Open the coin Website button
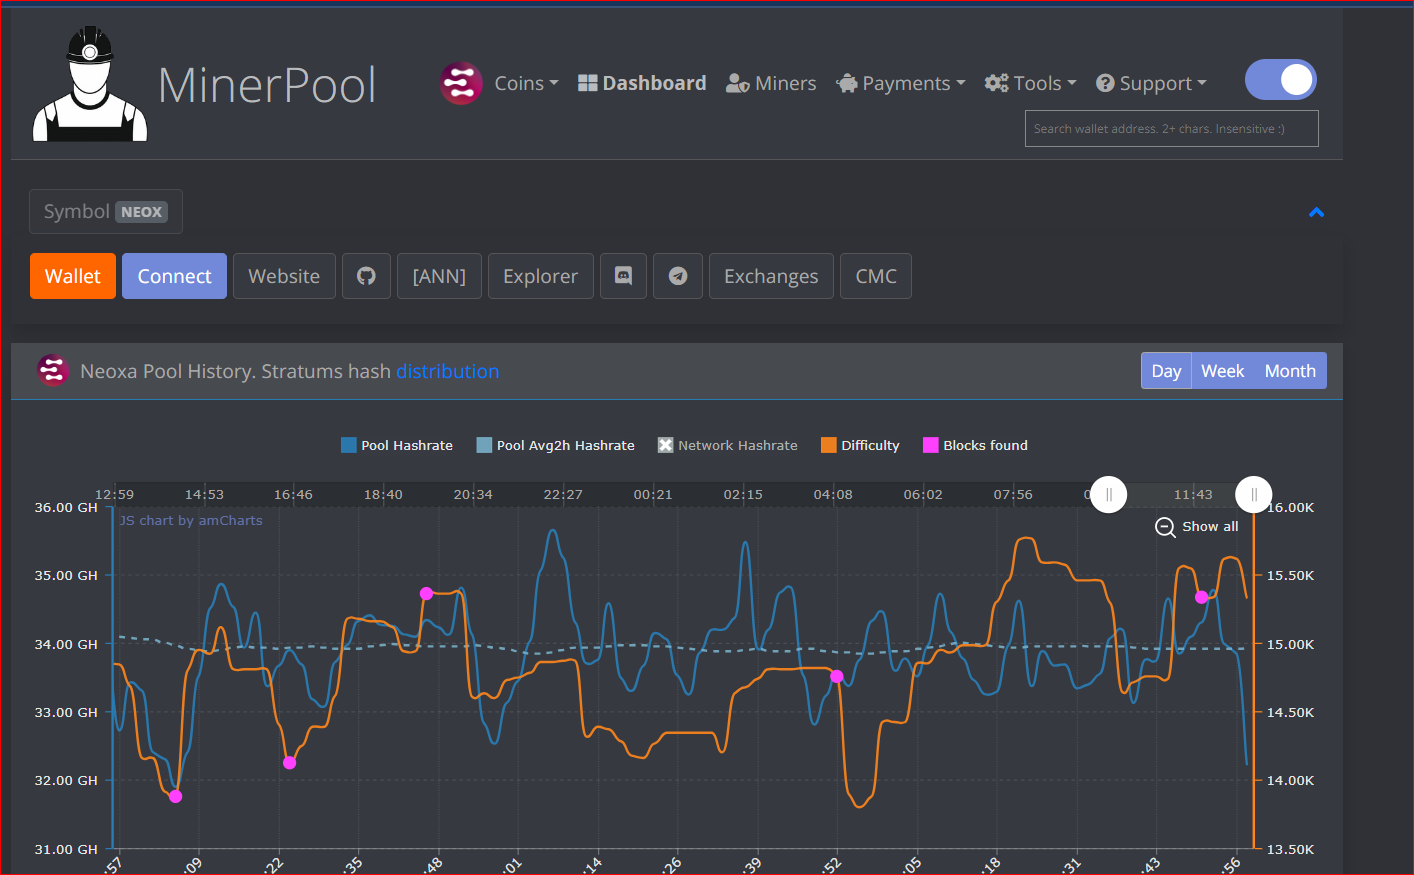The height and width of the screenshot is (875, 1414). tap(284, 276)
